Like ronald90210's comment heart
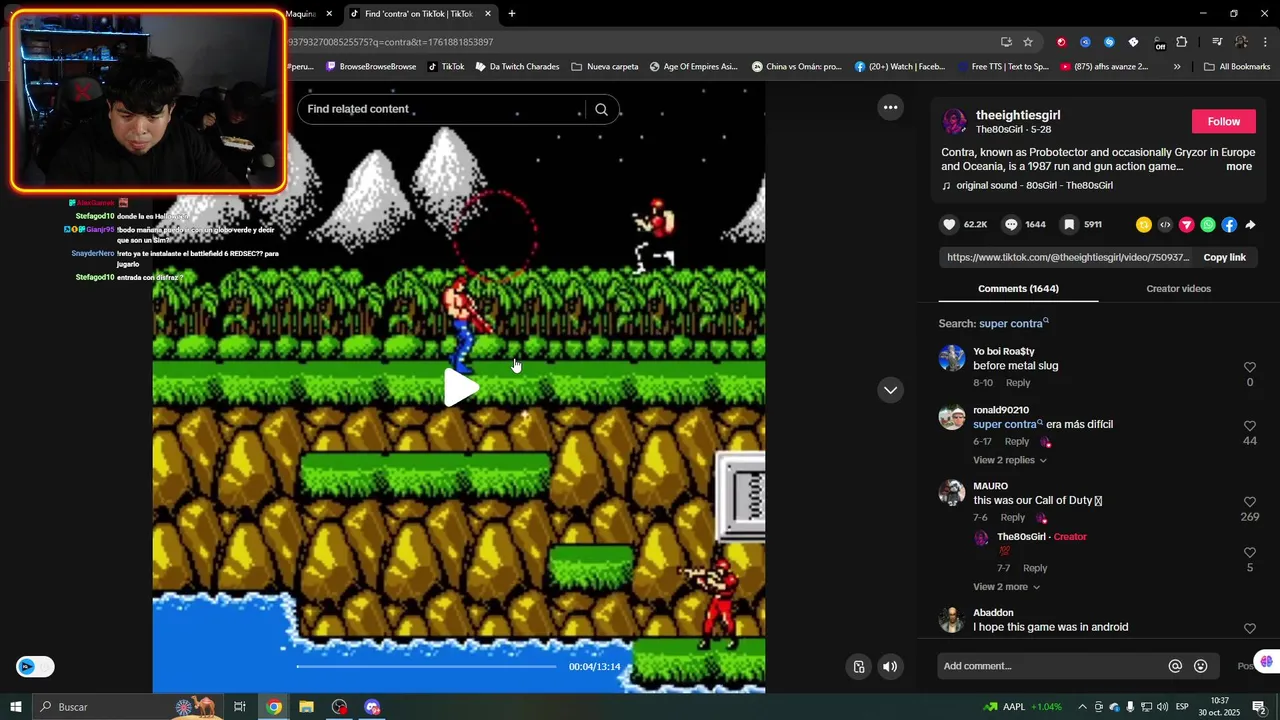 pos(1250,426)
